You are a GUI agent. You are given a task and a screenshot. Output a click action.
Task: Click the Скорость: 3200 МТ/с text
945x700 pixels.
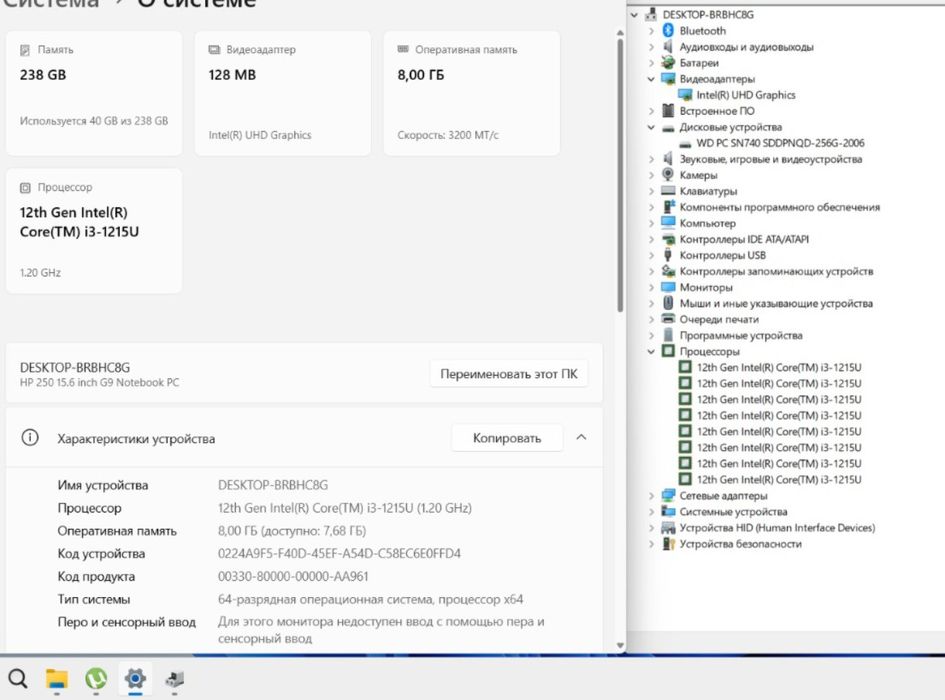click(448, 135)
